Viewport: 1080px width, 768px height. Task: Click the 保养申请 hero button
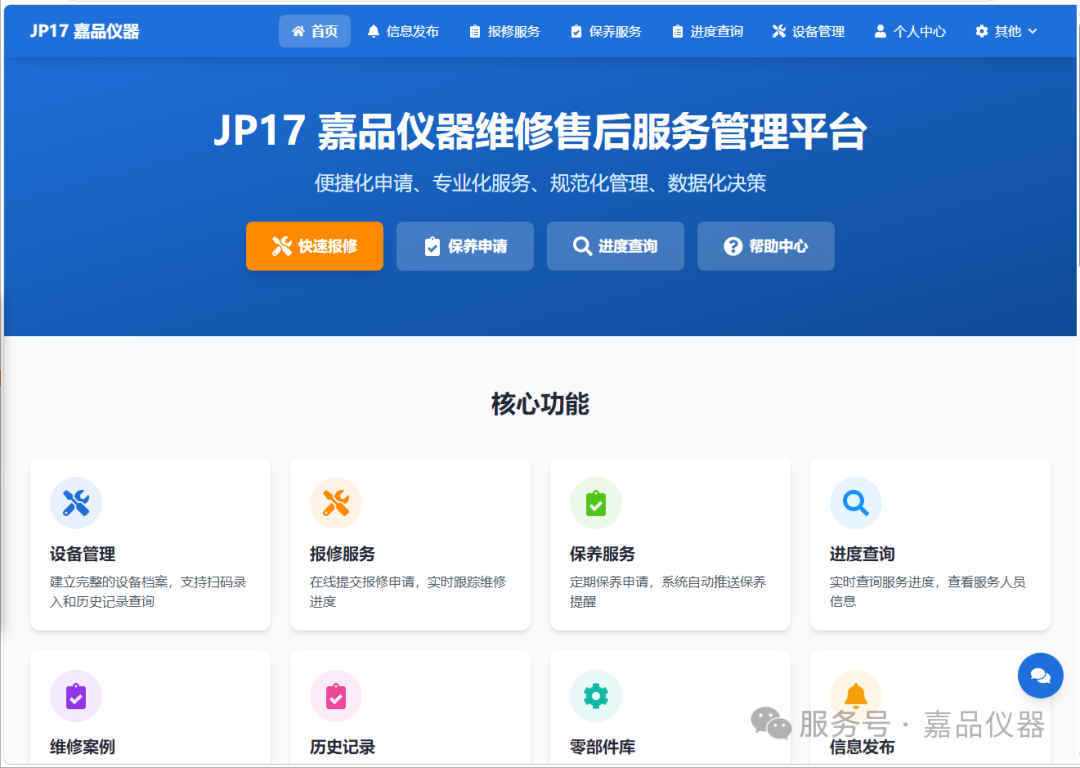465,246
